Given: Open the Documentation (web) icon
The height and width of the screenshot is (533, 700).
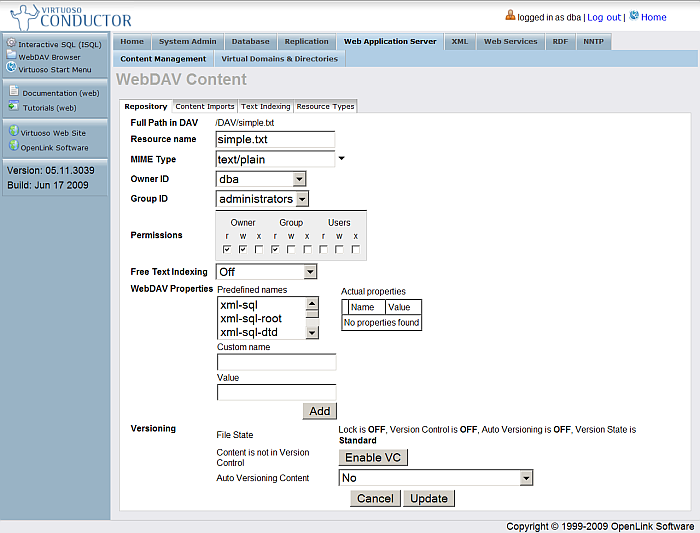Looking at the screenshot, I should (14, 92).
